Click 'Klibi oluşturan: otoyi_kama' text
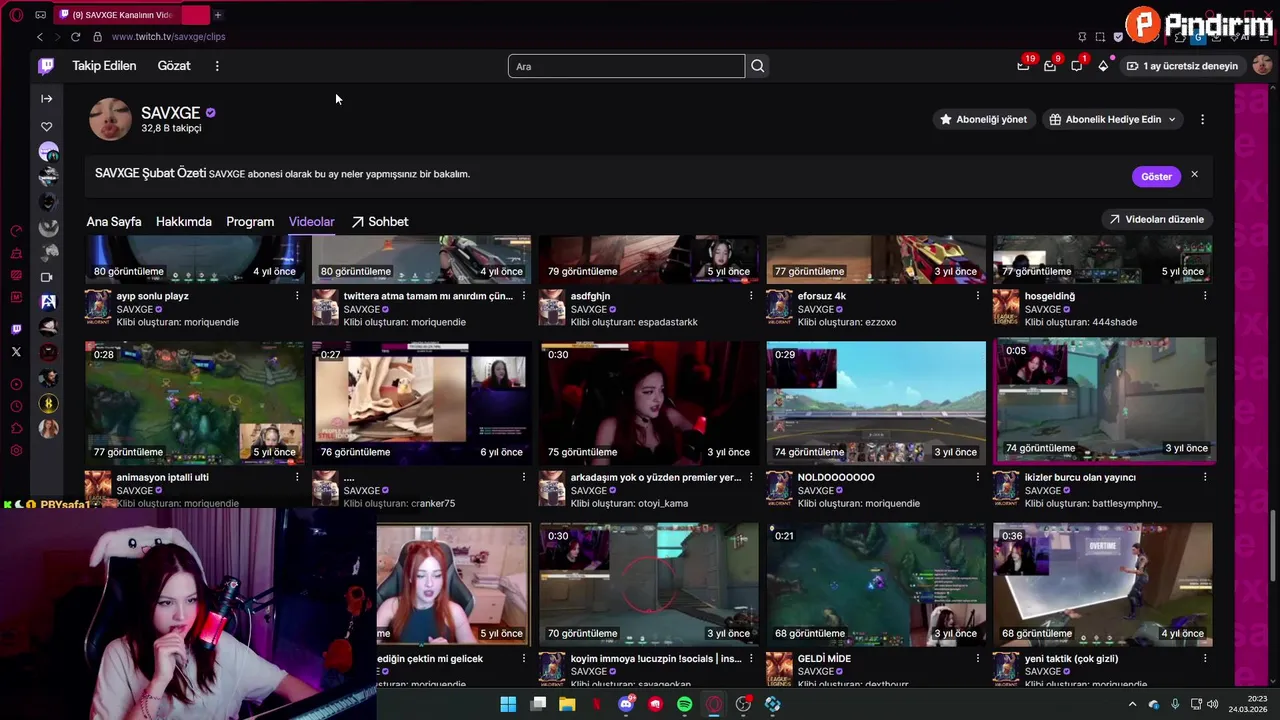Viewport: 1280px width, 720px height. (x=629, y=503)
